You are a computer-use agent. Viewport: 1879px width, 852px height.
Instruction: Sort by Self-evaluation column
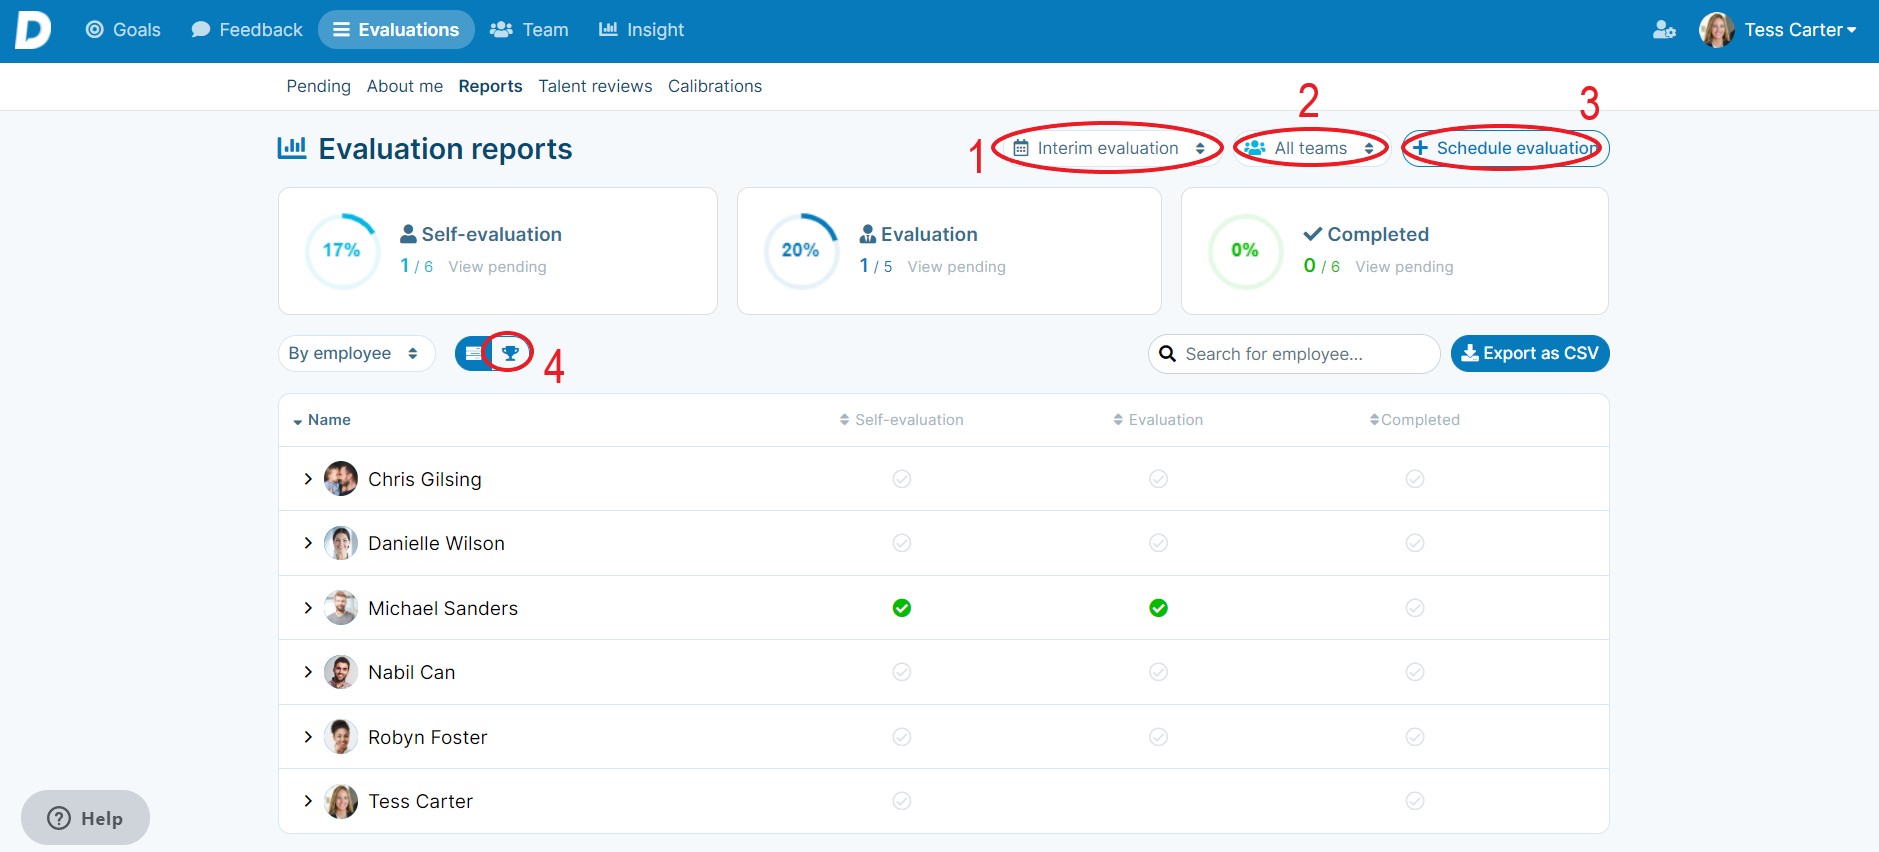click(x=901, y=420)
